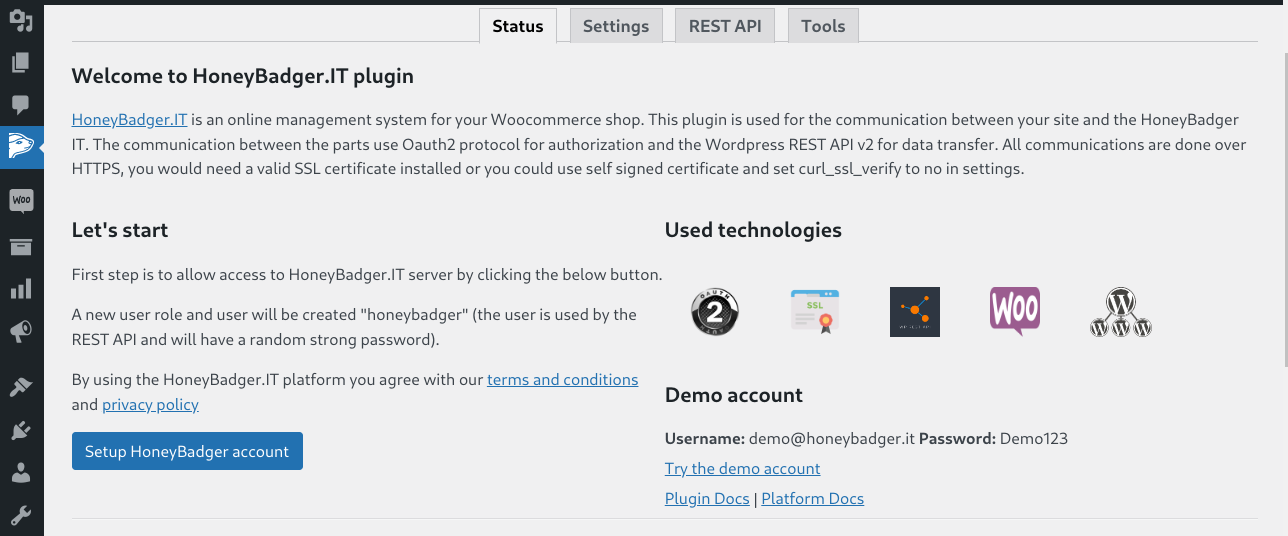Open the Media library sidebar icon

(x=21, y=20)
